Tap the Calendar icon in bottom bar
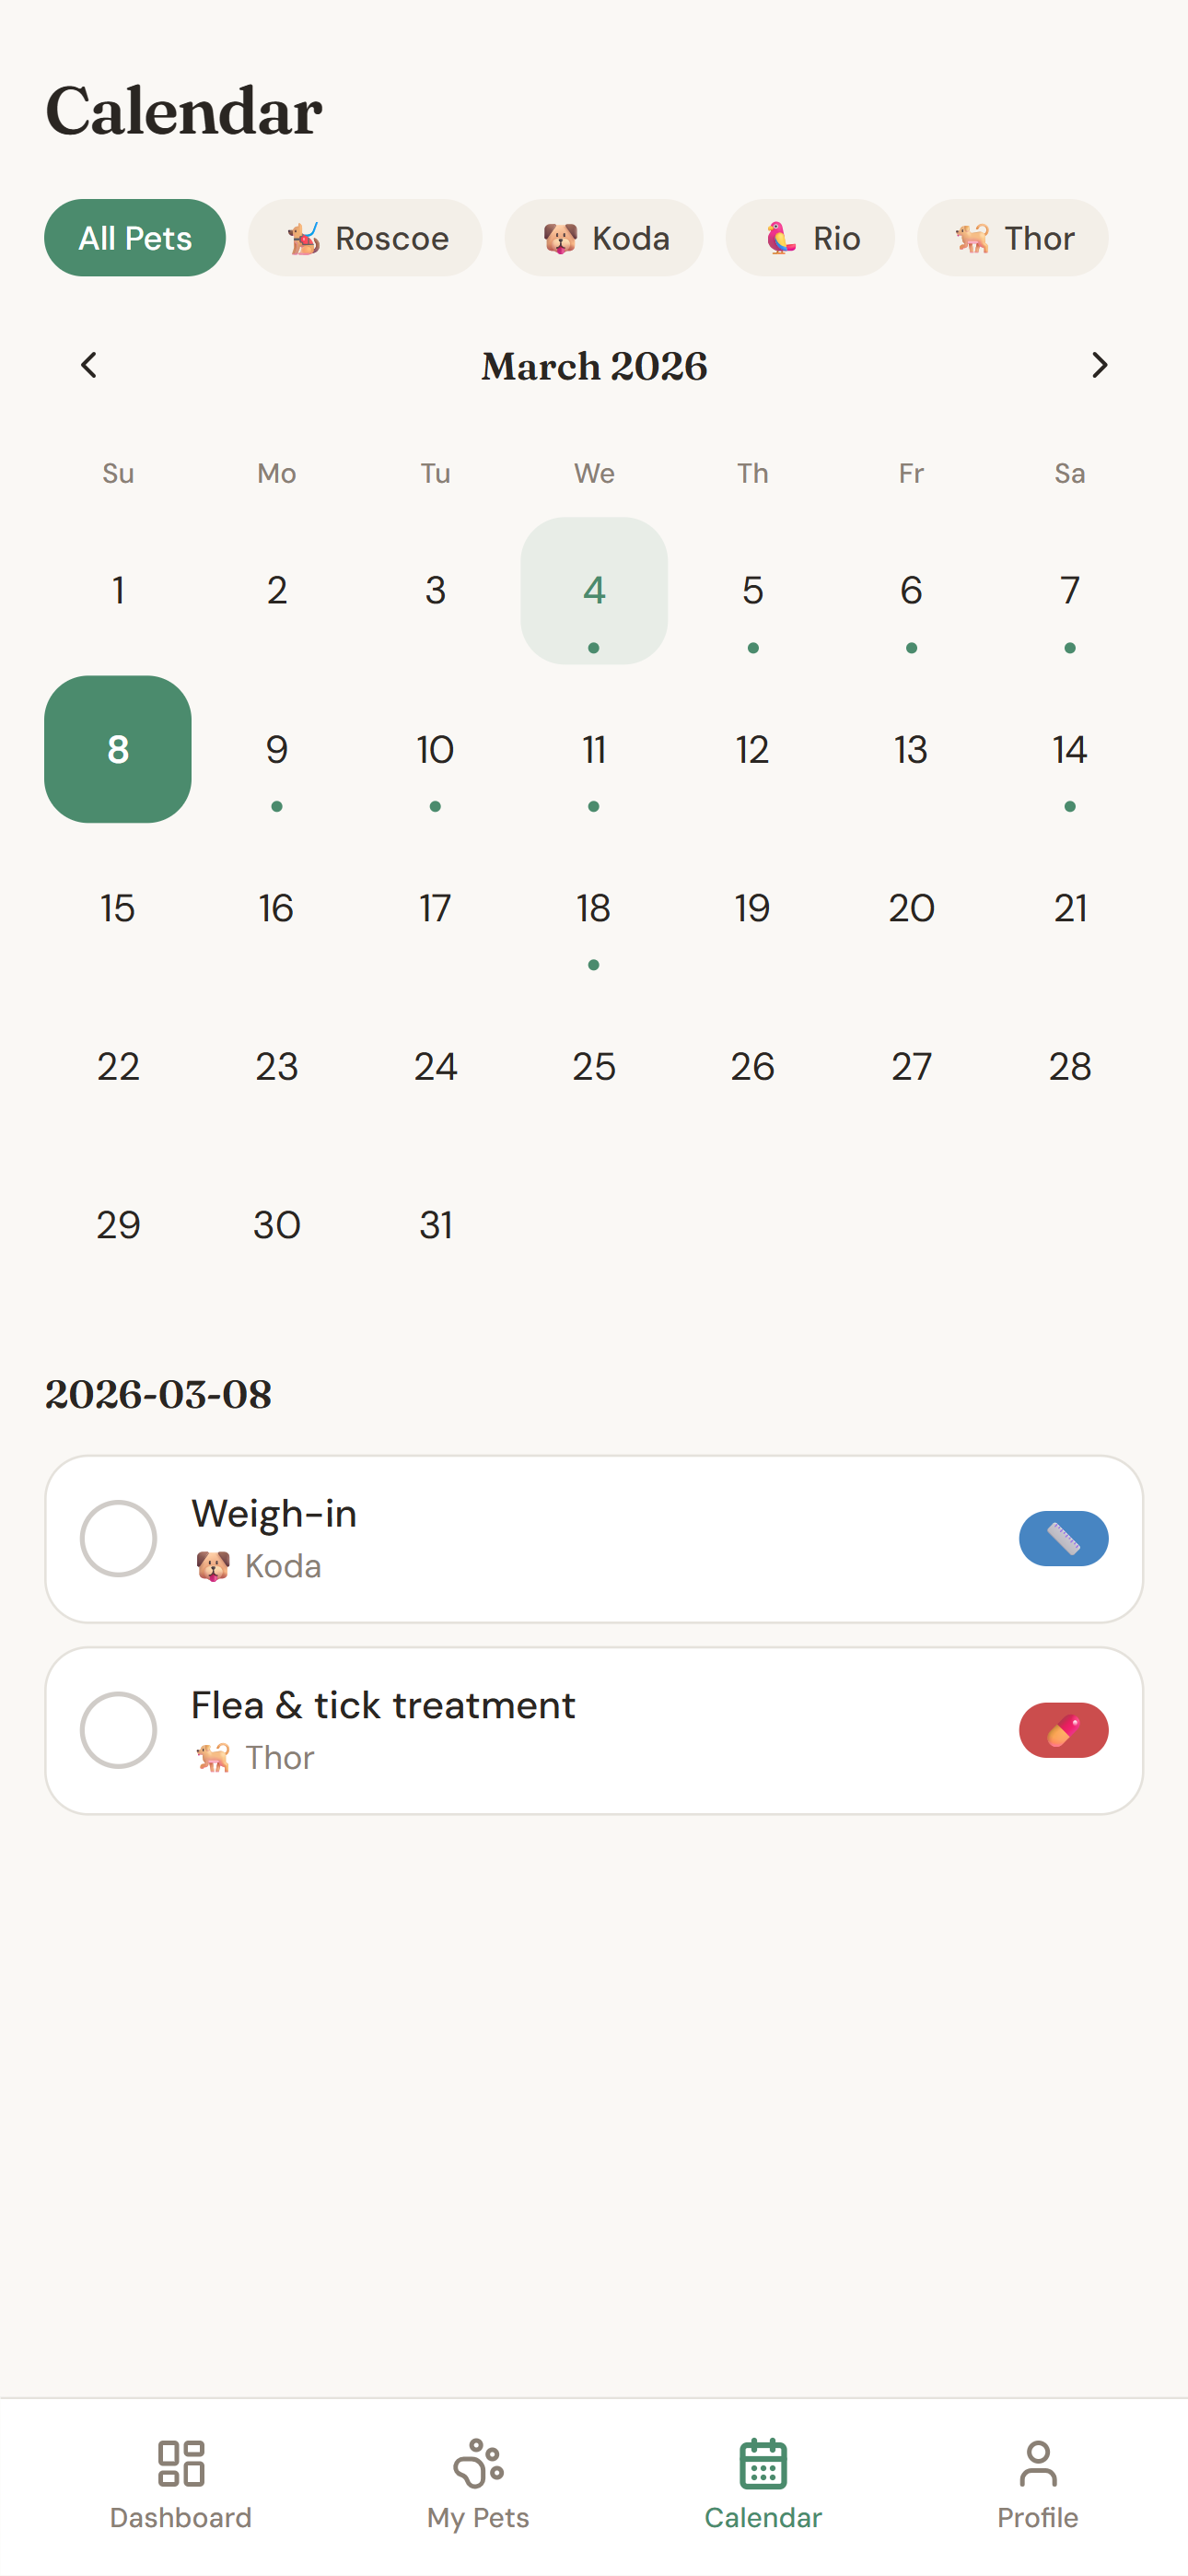This screenshot has height=2576, width=1188. pyautogui.click(x=763, y=2463)
